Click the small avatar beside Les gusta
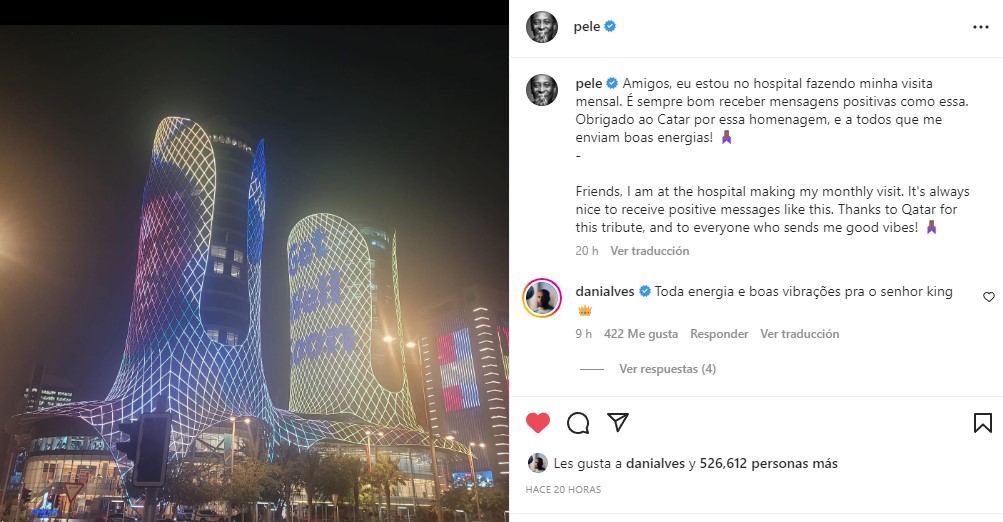The height and width of the screenshot is (522, 1003). point(537,463)
